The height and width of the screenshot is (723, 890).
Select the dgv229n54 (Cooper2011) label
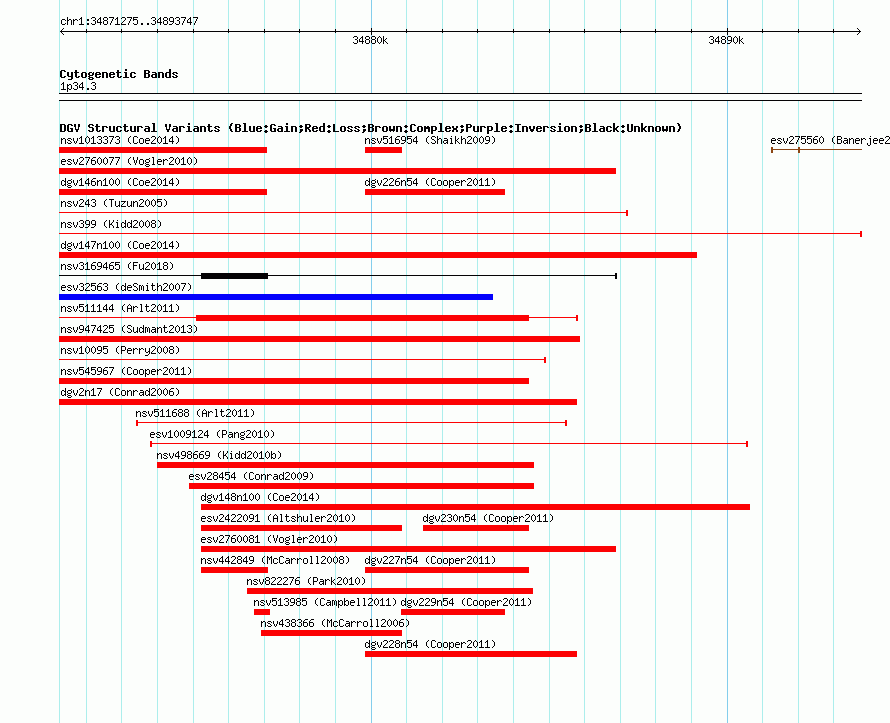click(466, 602)
